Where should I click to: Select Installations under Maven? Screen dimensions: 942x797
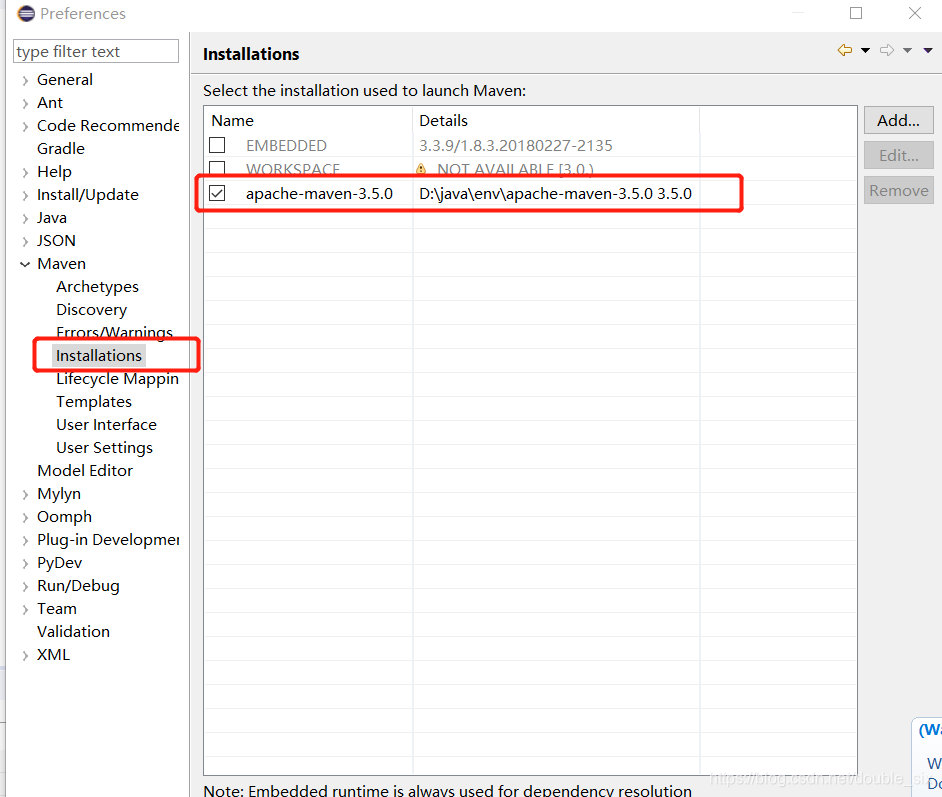tap(99, 356)
